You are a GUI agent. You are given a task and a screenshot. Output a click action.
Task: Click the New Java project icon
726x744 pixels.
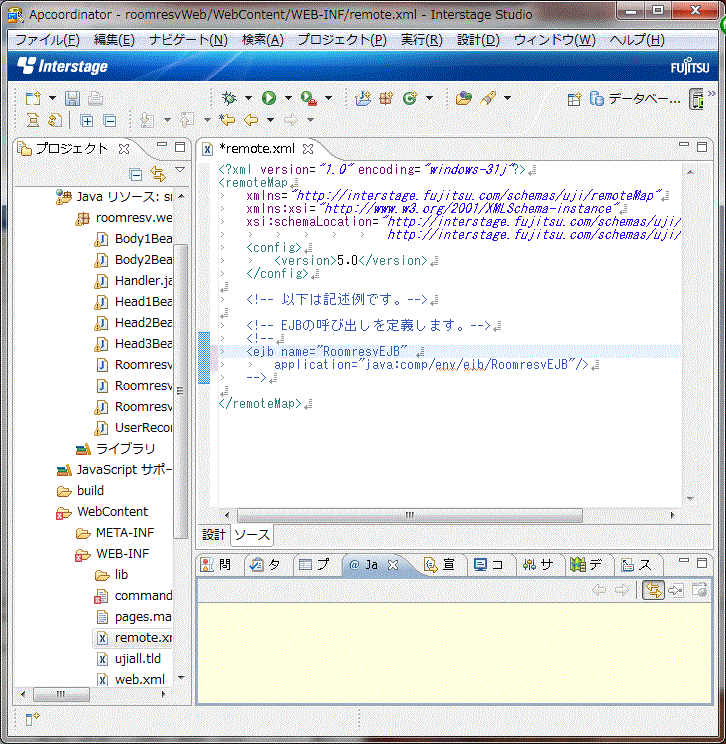click(363, 98)
